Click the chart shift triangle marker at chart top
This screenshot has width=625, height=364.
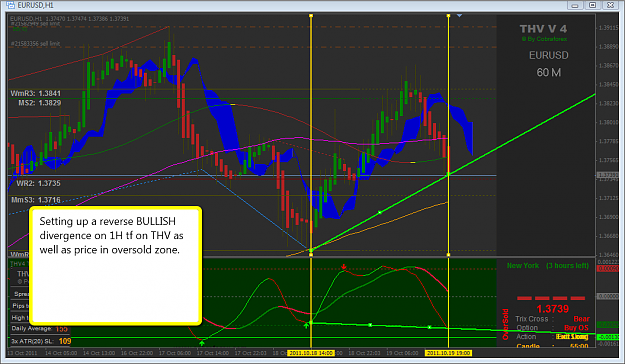pyautogui.click(x=459, y=16)
